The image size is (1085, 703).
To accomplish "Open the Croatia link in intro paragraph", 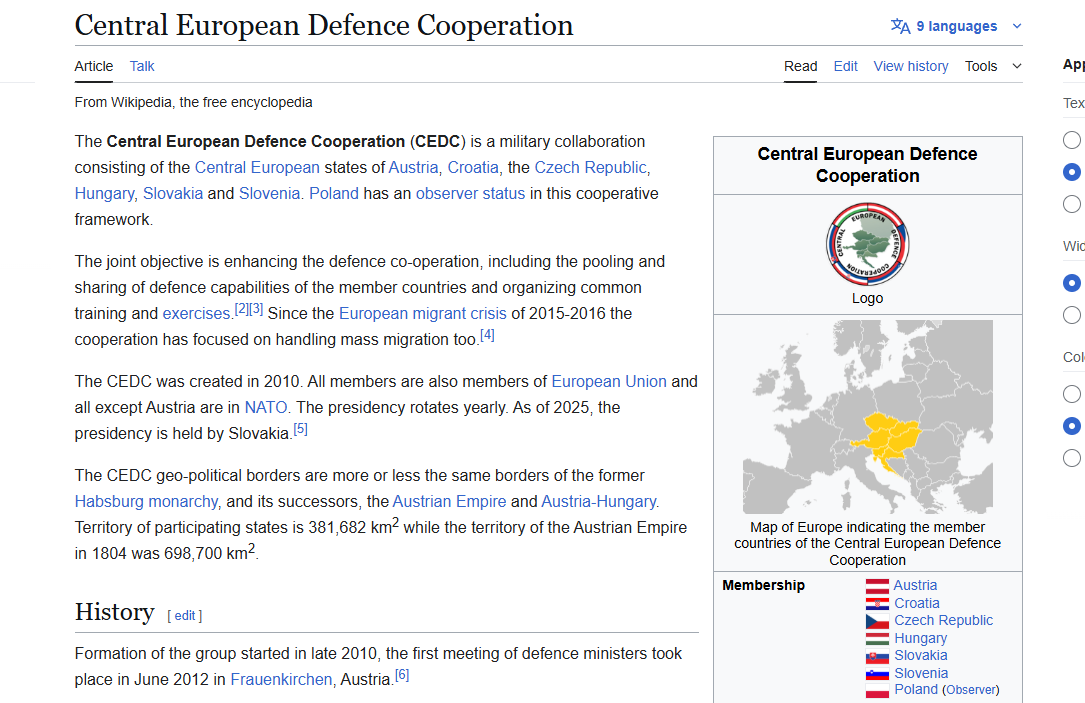I will pos(473,167).
